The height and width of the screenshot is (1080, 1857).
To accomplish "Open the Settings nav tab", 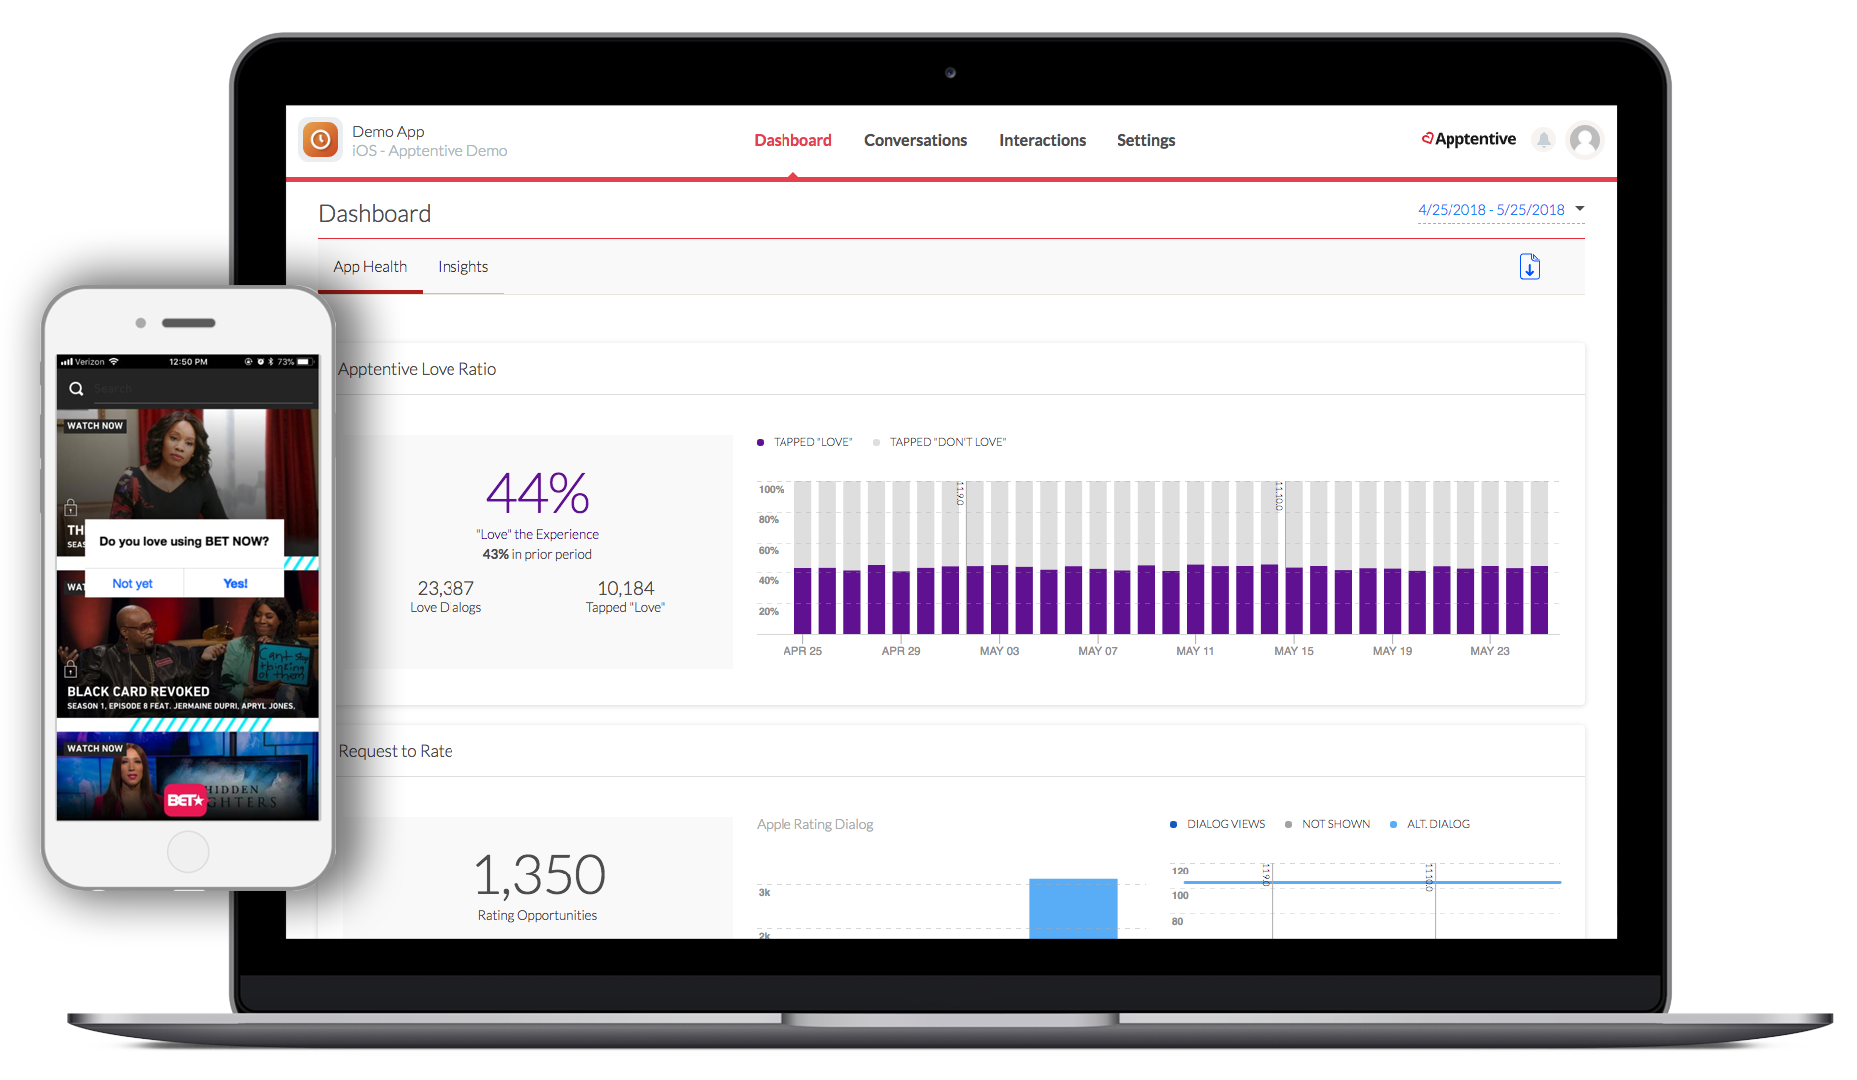I will (1146, 140).
